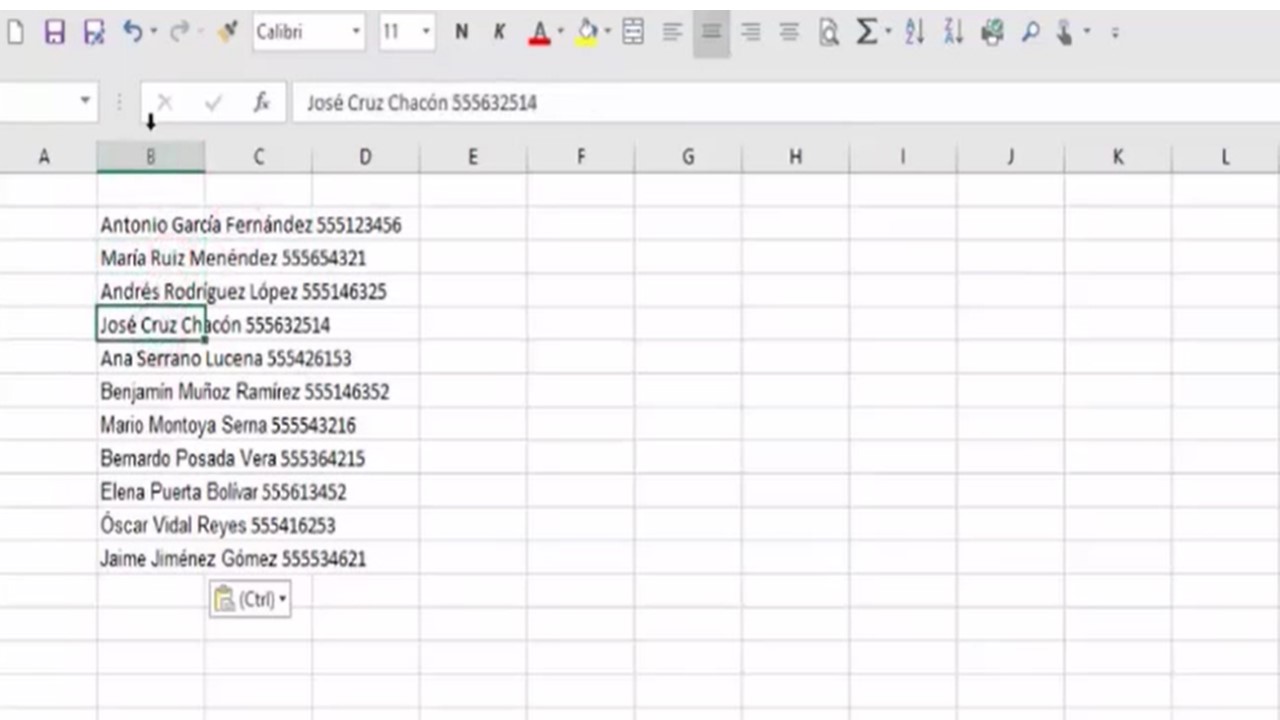This screenshot has width=1280, height=720.
Task: Select column I header
Action: [x=903, y=157]
